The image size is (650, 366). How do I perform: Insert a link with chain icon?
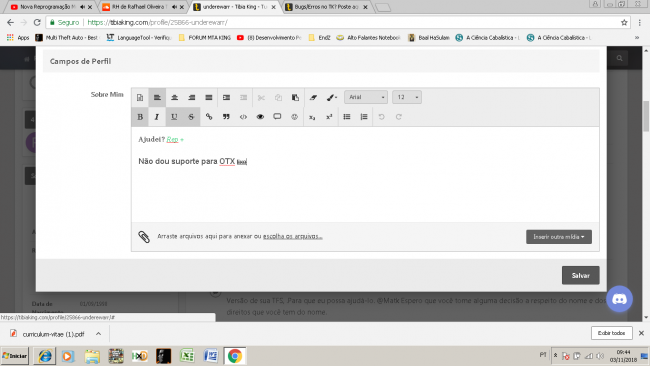tap(209, 117)
